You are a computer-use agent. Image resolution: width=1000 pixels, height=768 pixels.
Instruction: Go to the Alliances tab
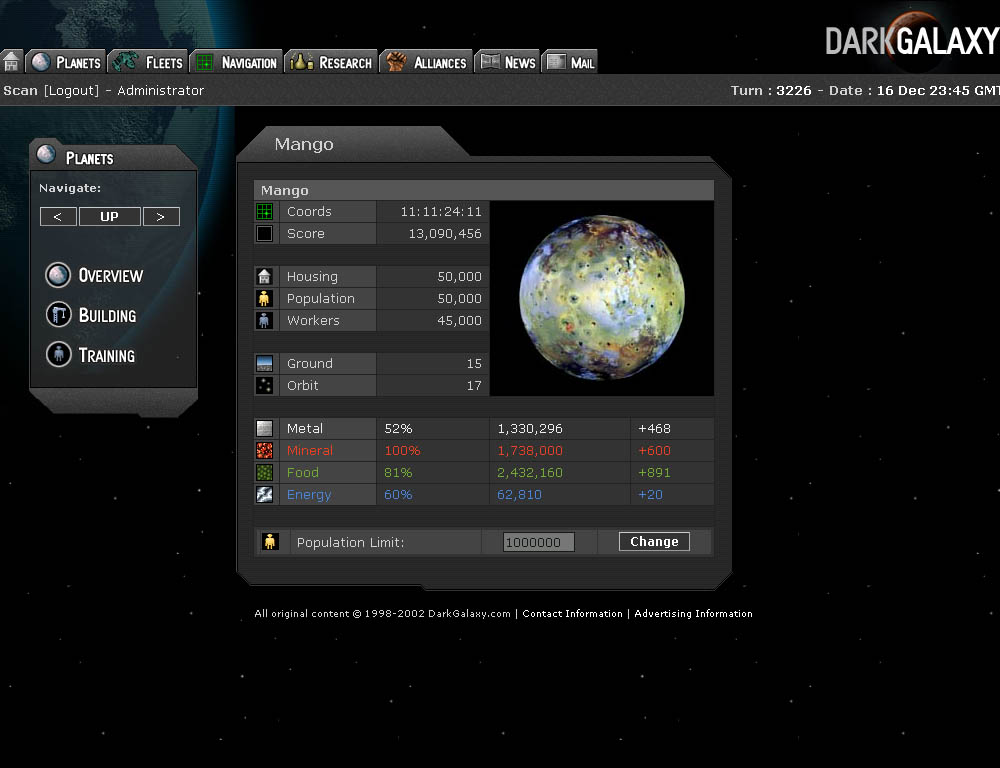[426, 62]
